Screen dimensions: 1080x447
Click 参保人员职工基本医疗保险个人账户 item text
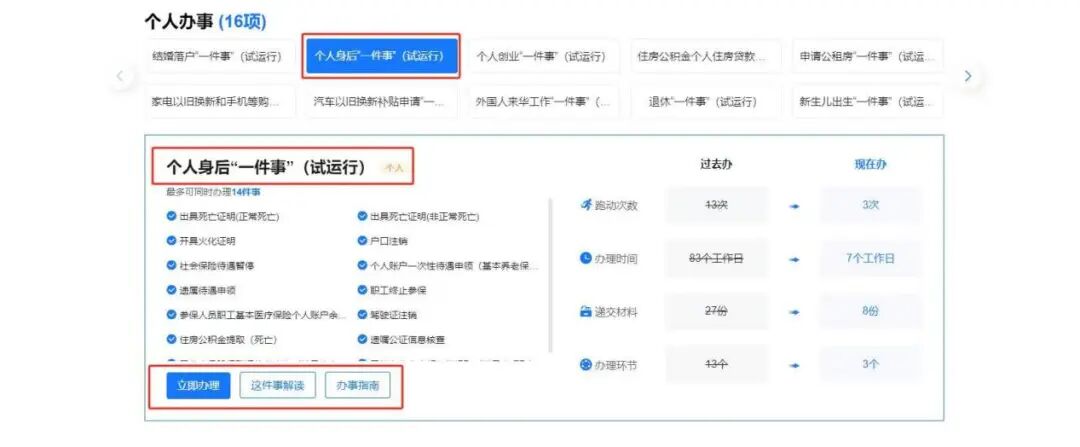[263, 315]
